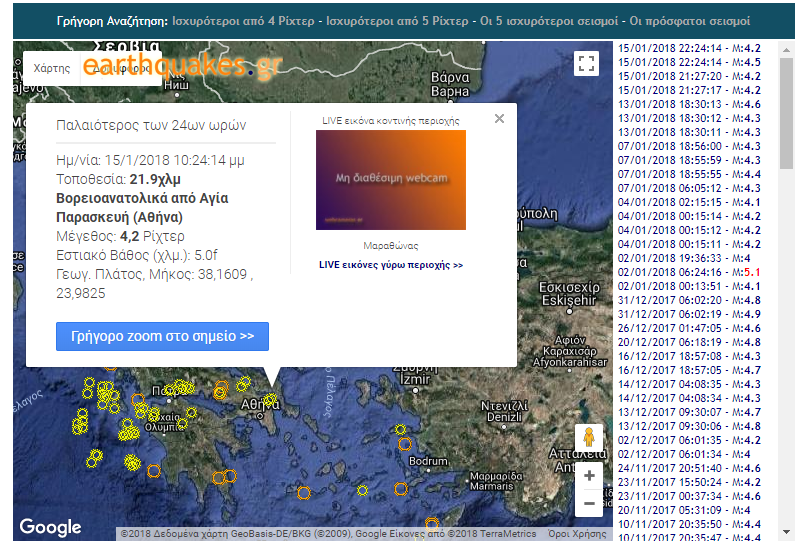809x549 pixels.
Task: Select quake 26/12/2017 01:47:05 M:4.6
Action: click(x=689, y=328)
